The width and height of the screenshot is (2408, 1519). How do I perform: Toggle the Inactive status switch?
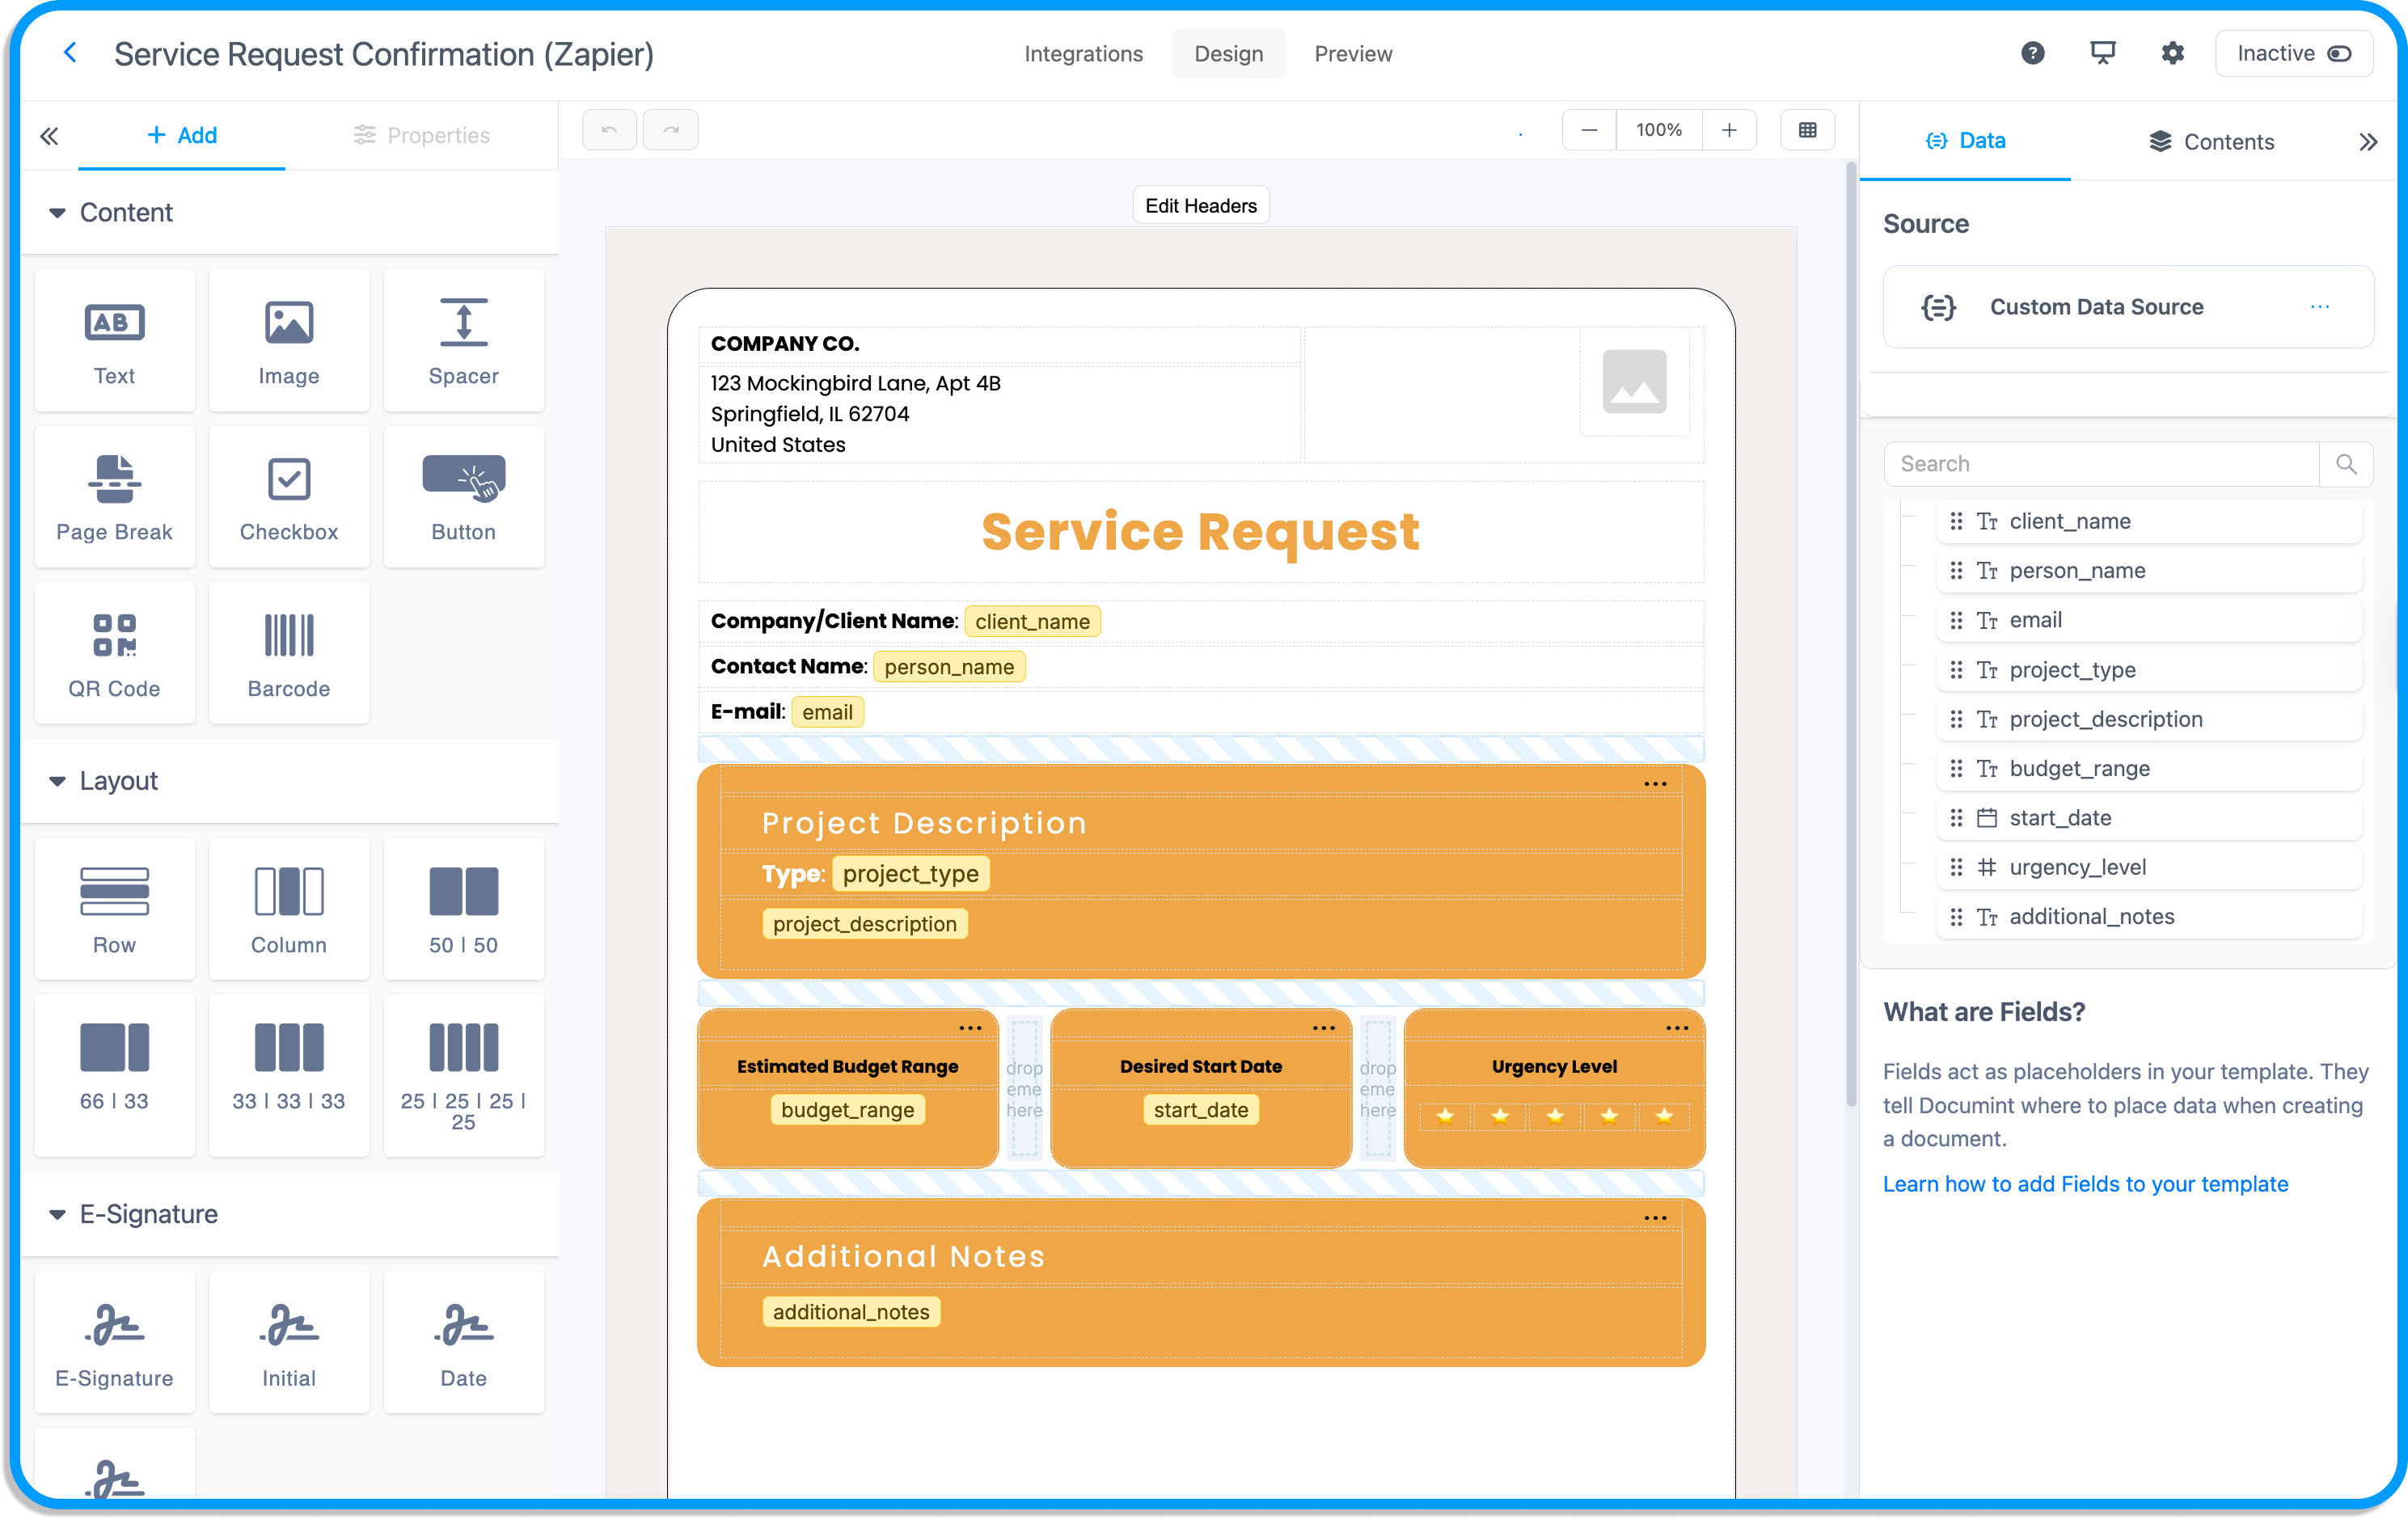point(2339,54)
